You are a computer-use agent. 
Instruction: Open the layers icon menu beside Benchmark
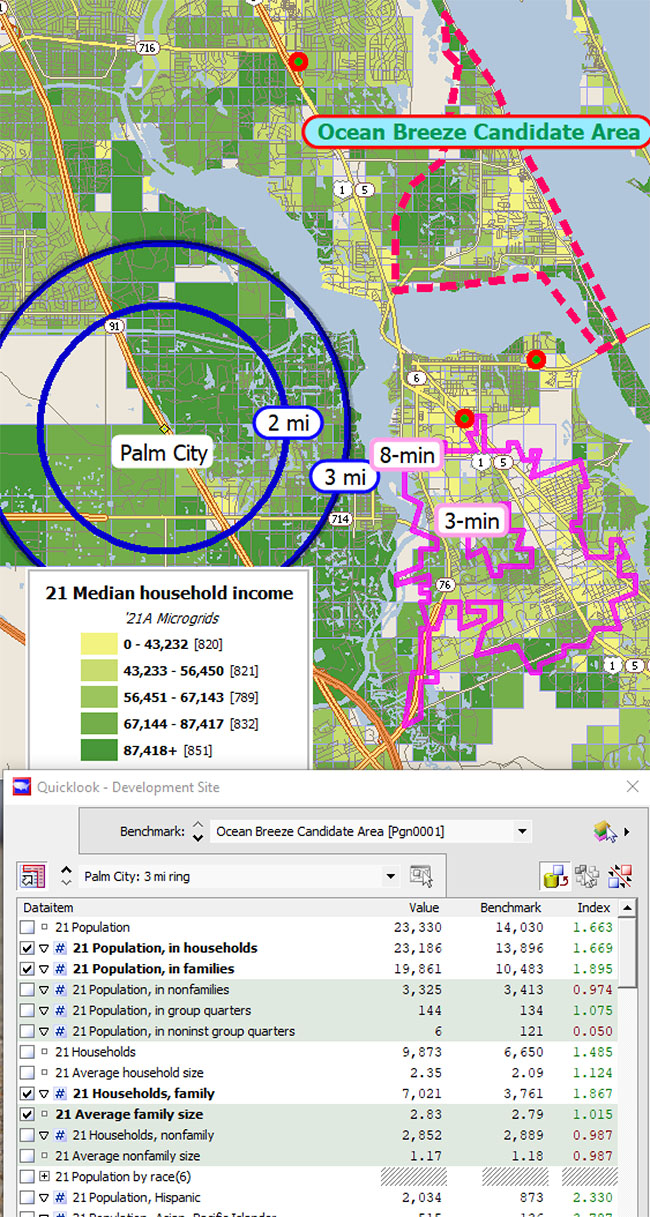tap(608, 831)
